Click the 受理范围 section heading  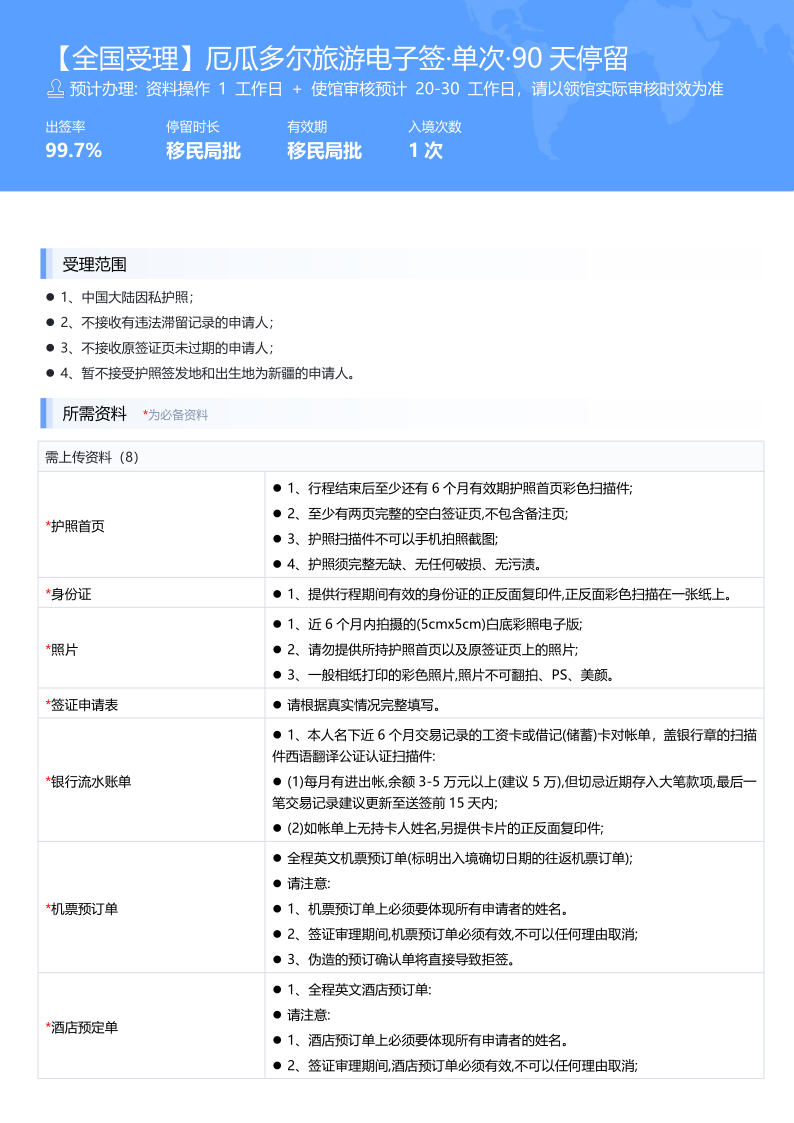coord(95,264)
